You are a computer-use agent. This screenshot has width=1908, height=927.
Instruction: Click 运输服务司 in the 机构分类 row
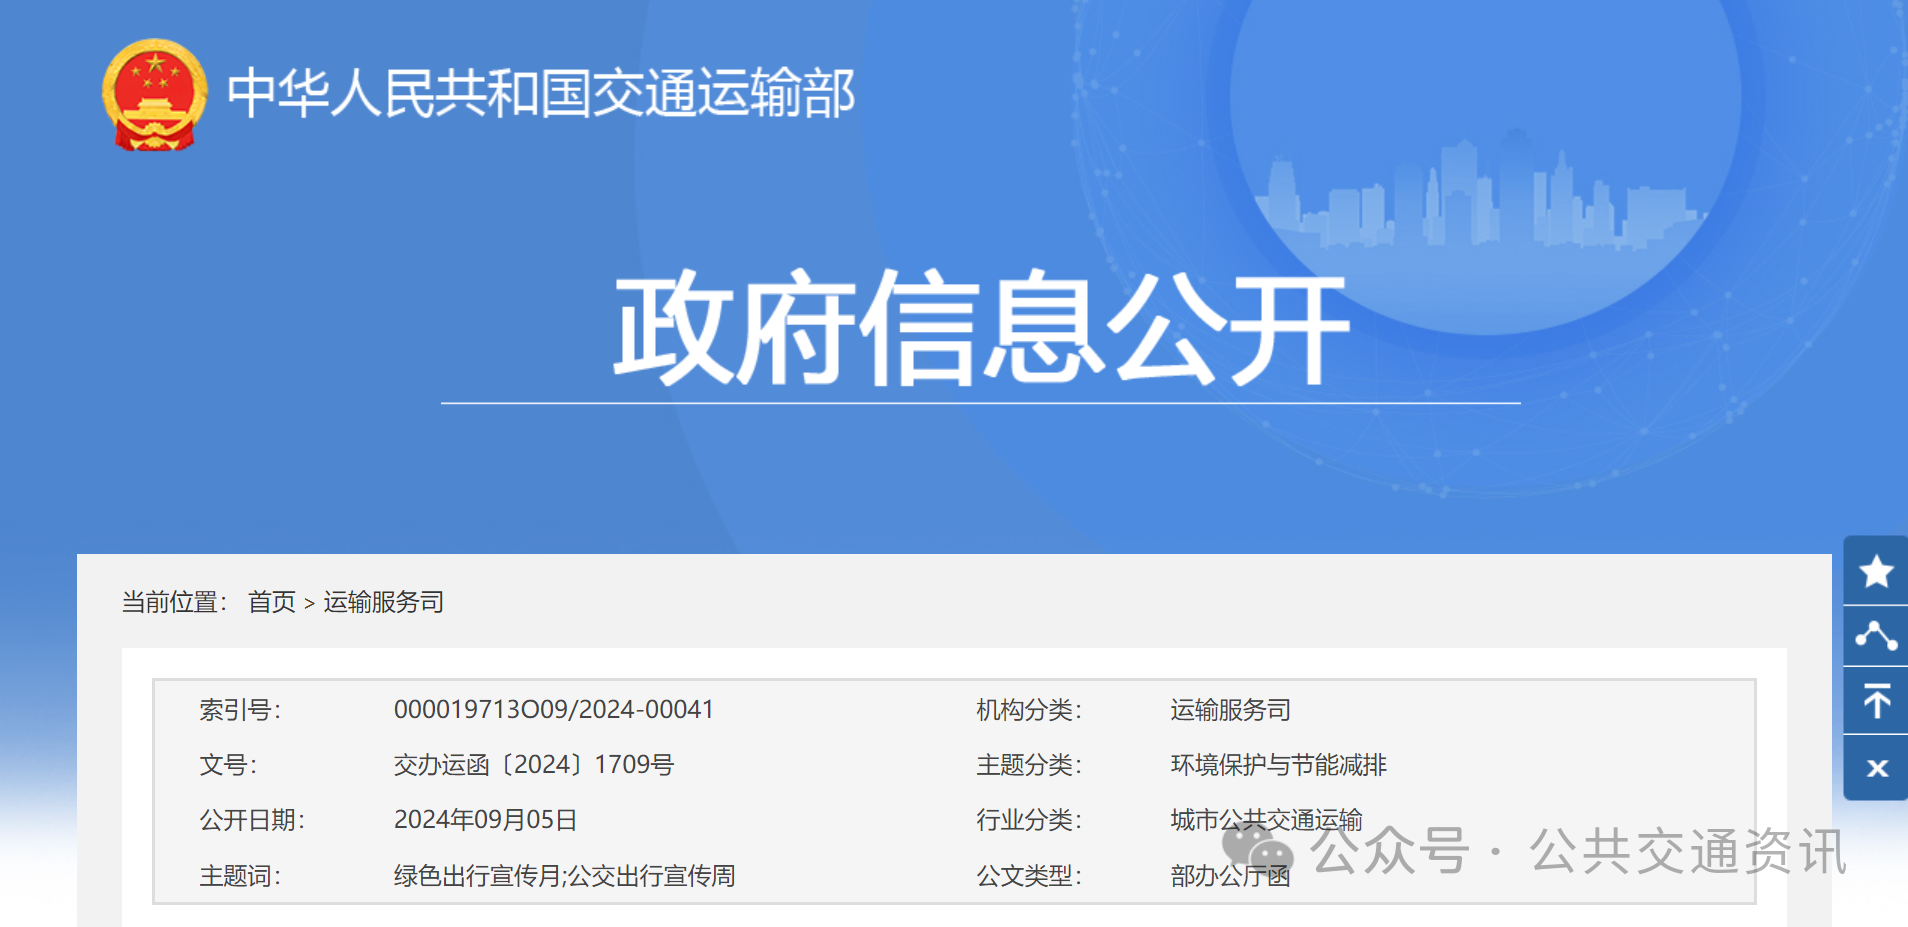coord(1230,710)
